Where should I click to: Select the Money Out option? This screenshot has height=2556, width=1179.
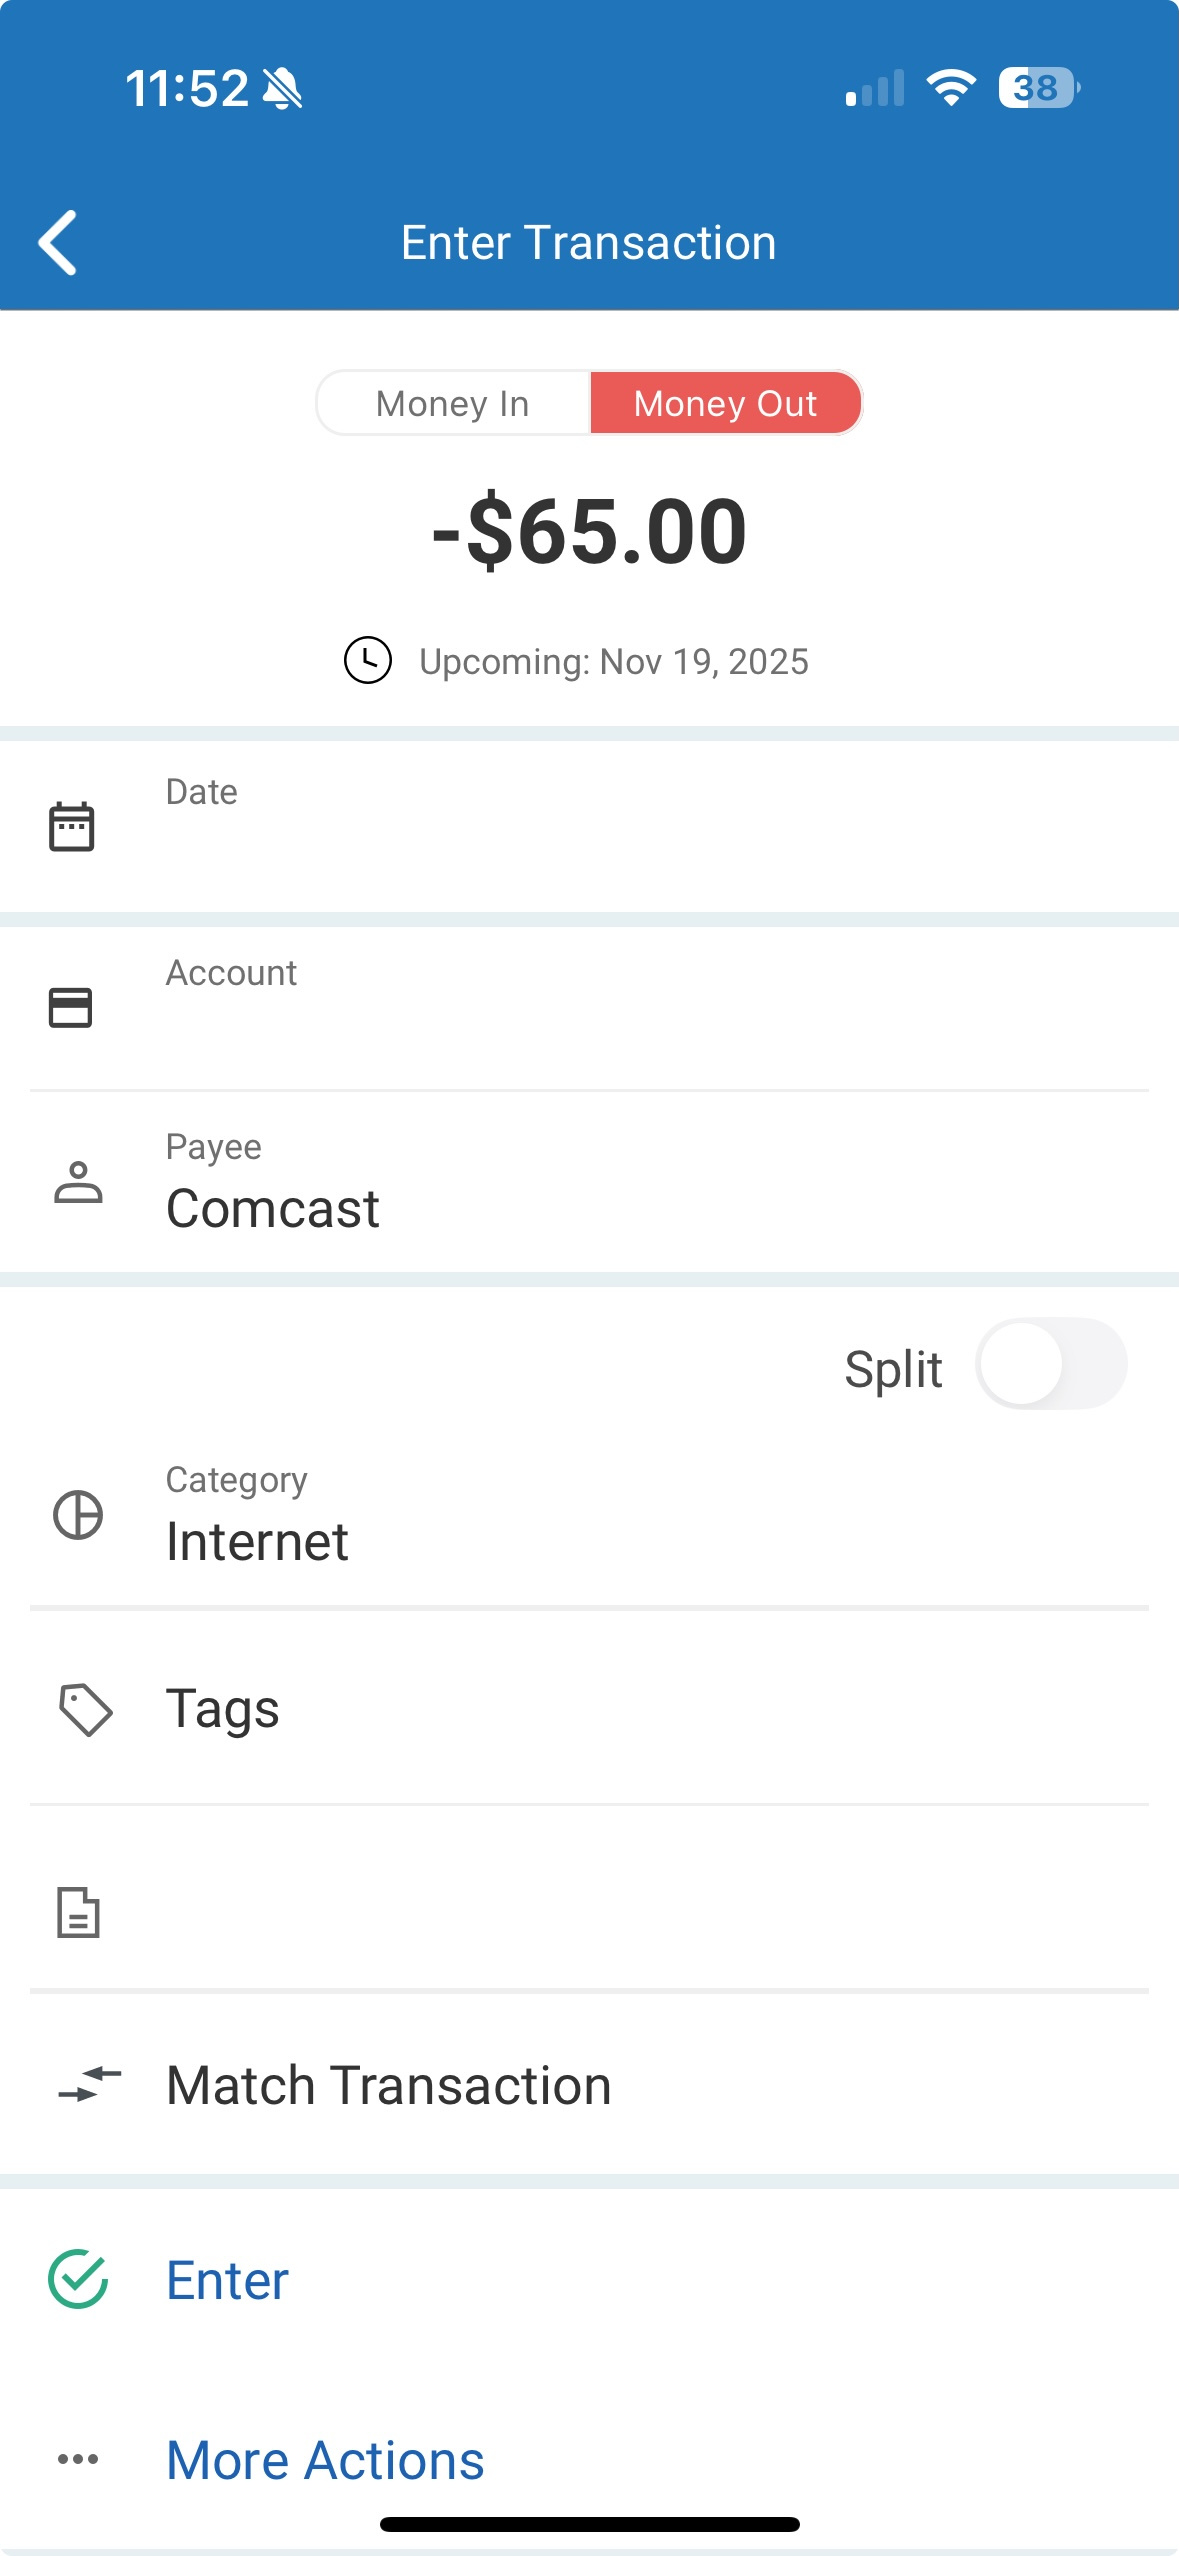[725, 403]
